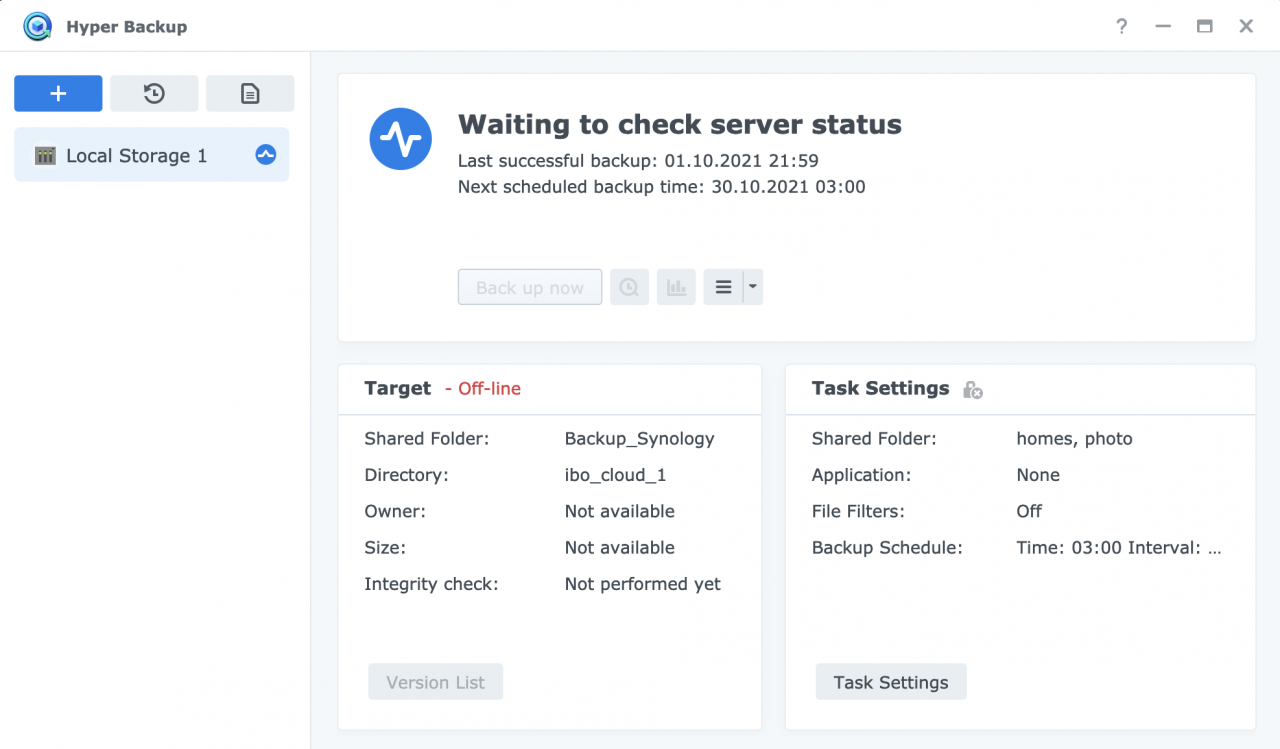Click the Back up now button

(x=529, y=287)
